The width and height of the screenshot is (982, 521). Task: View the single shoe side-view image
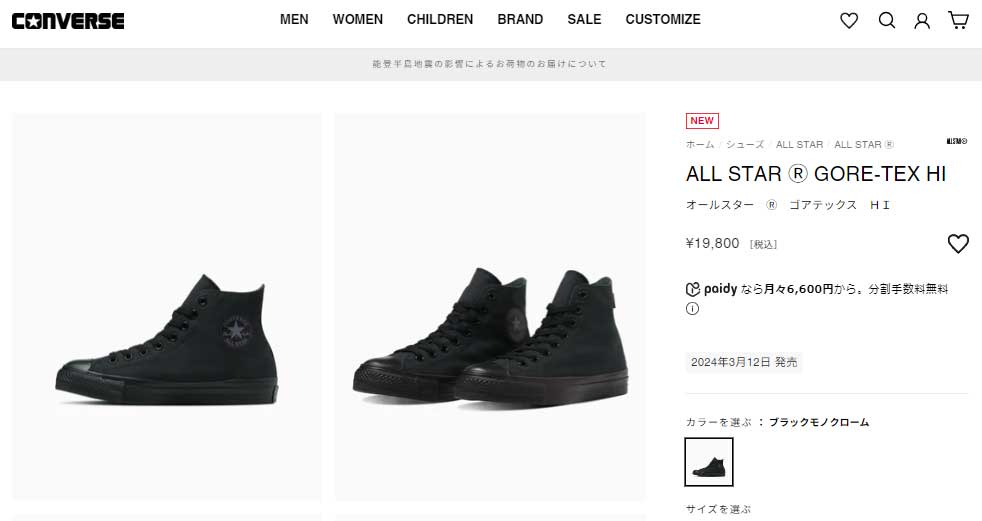click(x=167, y=306)
